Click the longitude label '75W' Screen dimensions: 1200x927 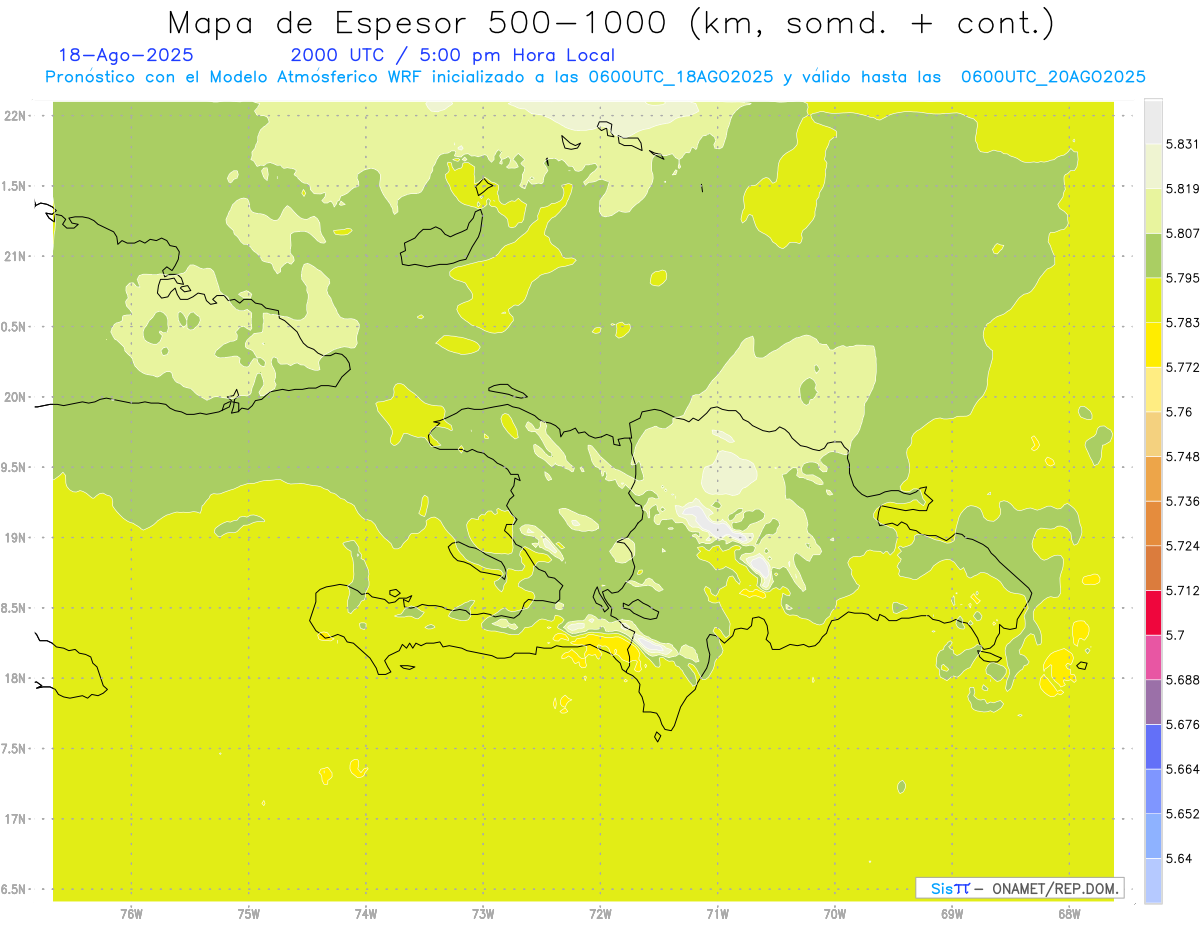pyautogui.click(x=249, y=914)
